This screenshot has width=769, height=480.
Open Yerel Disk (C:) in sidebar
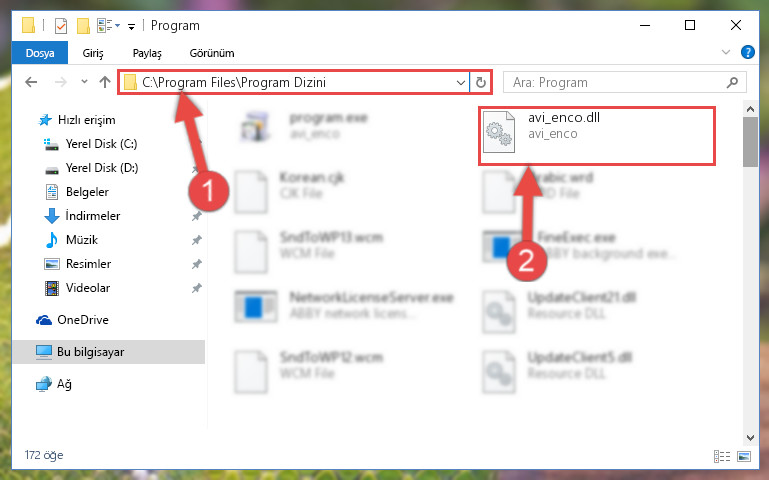[x=102, y=144]
